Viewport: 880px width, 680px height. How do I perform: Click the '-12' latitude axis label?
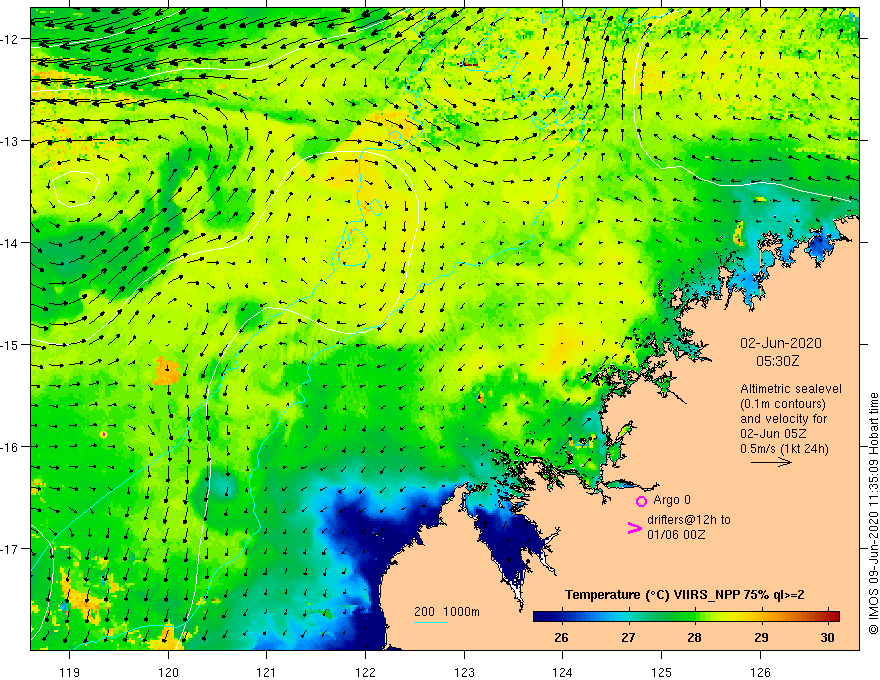click(x=10, y=39)
